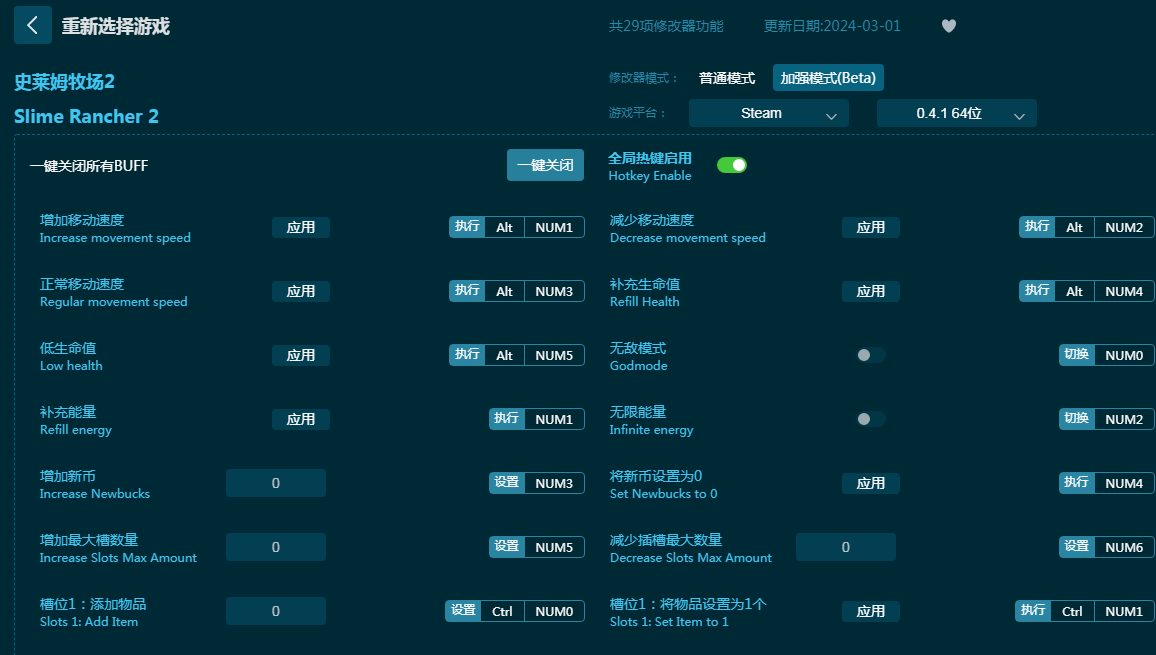Screen dimensions: 1156x655
Task: Click the 史莱姆牧场2 game name
Action: click(65, 82)
